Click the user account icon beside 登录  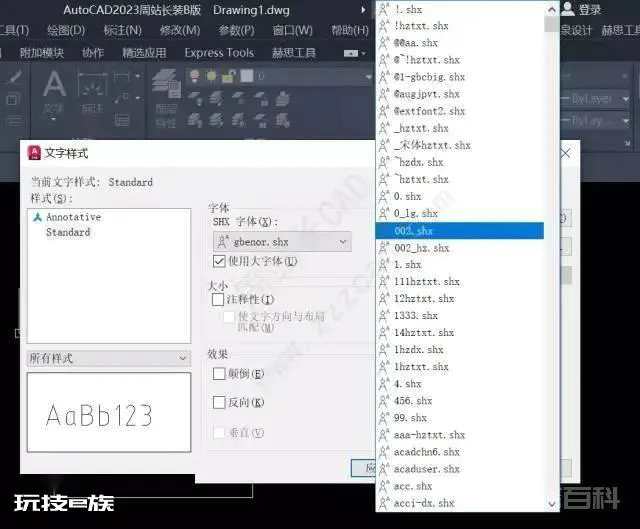tap(568, 9)
